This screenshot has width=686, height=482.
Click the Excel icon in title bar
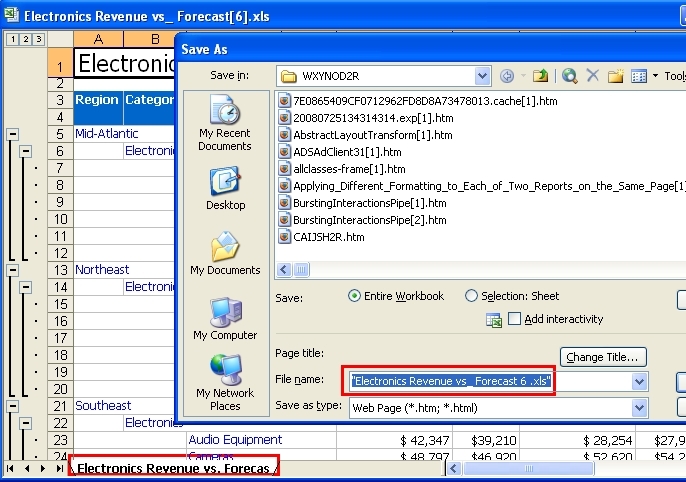11,15
